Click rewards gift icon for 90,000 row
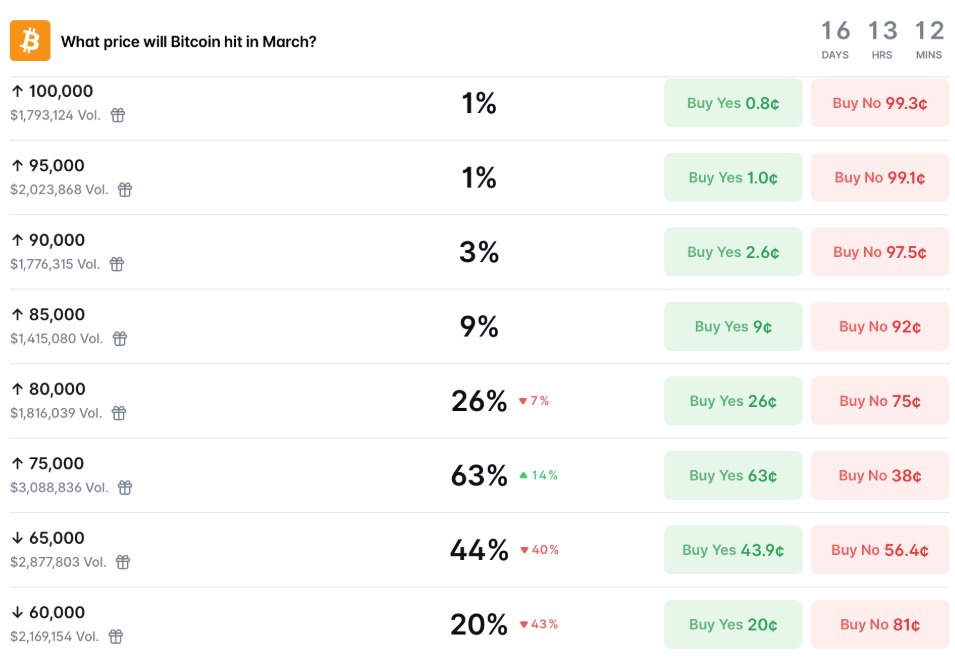This screenshot has width=955, height=659. [x=117, y=264]
